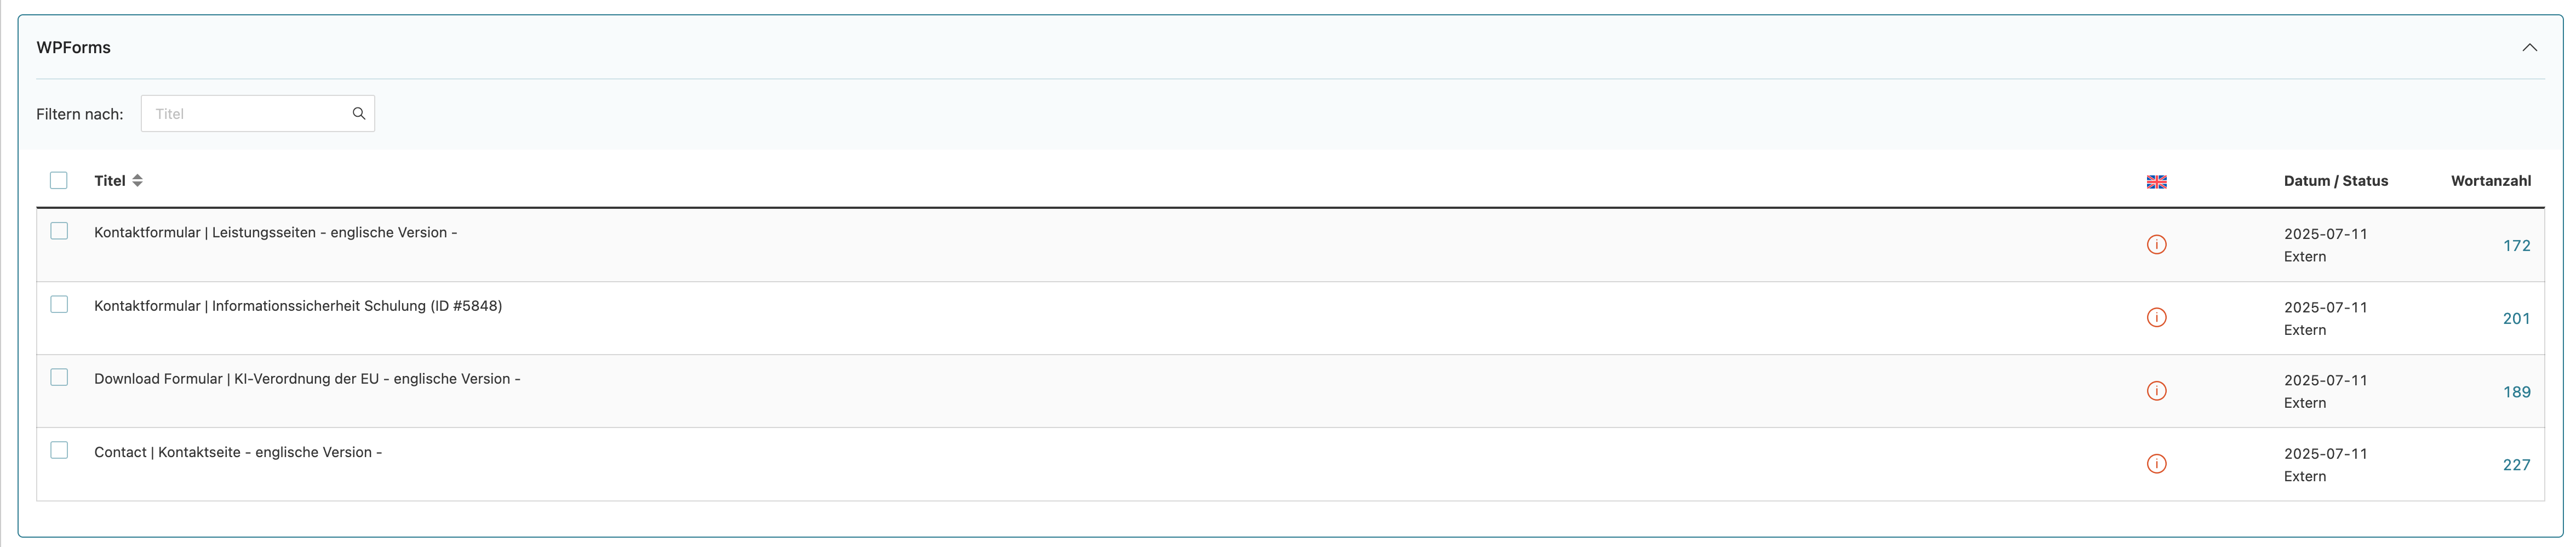Viewport: 2576px width, 547px height.
Task: Click status icon for Leistungsseiten contact form
Action: [2156, 245]
